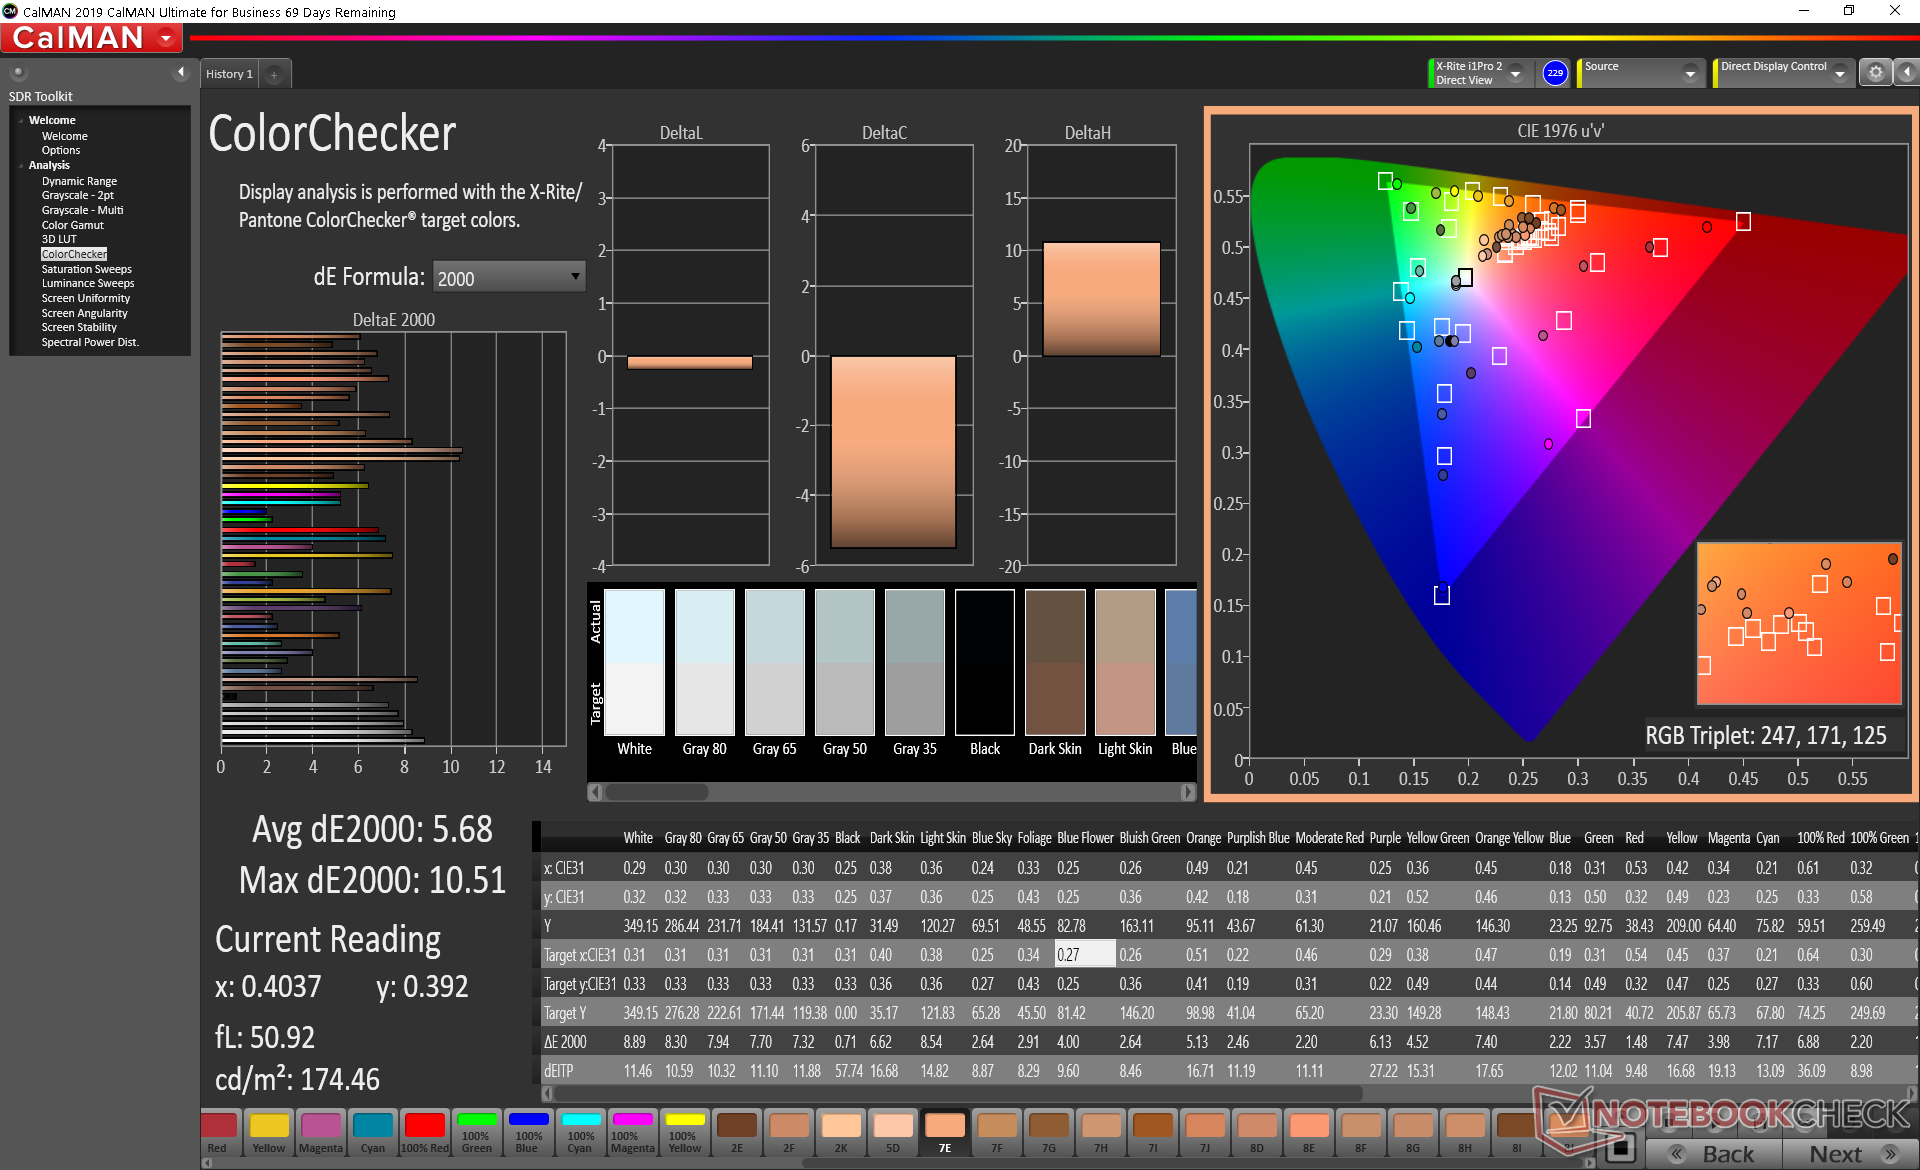Viewport: 1920px width, 1170px height.
Task: Collapse the right panel arrow button
Action: click(1906, 73)
